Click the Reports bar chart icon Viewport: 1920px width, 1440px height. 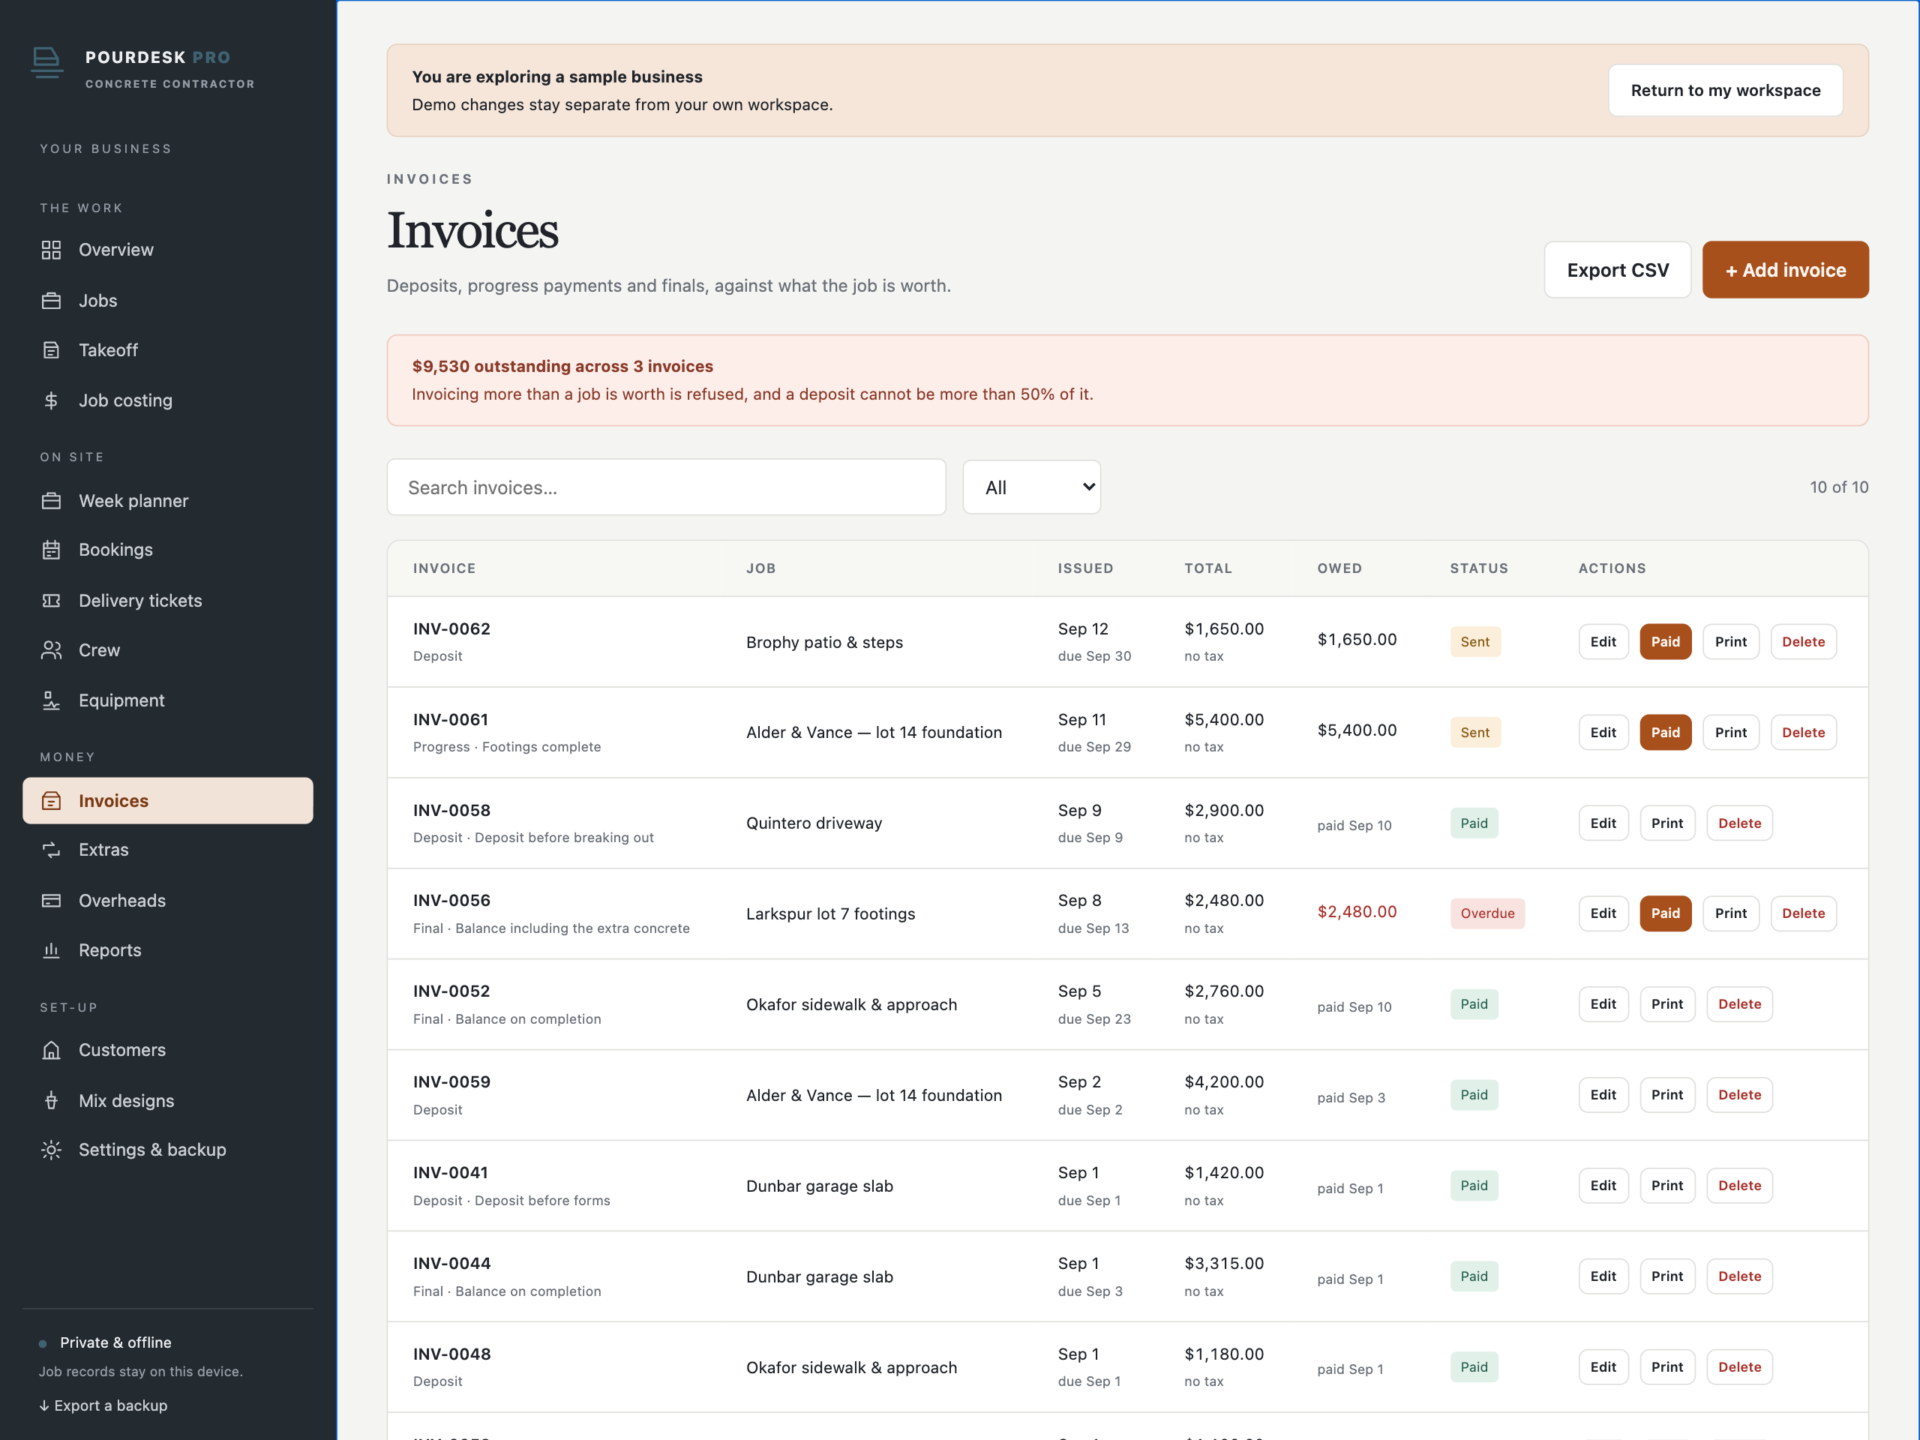tap(51, 950)
